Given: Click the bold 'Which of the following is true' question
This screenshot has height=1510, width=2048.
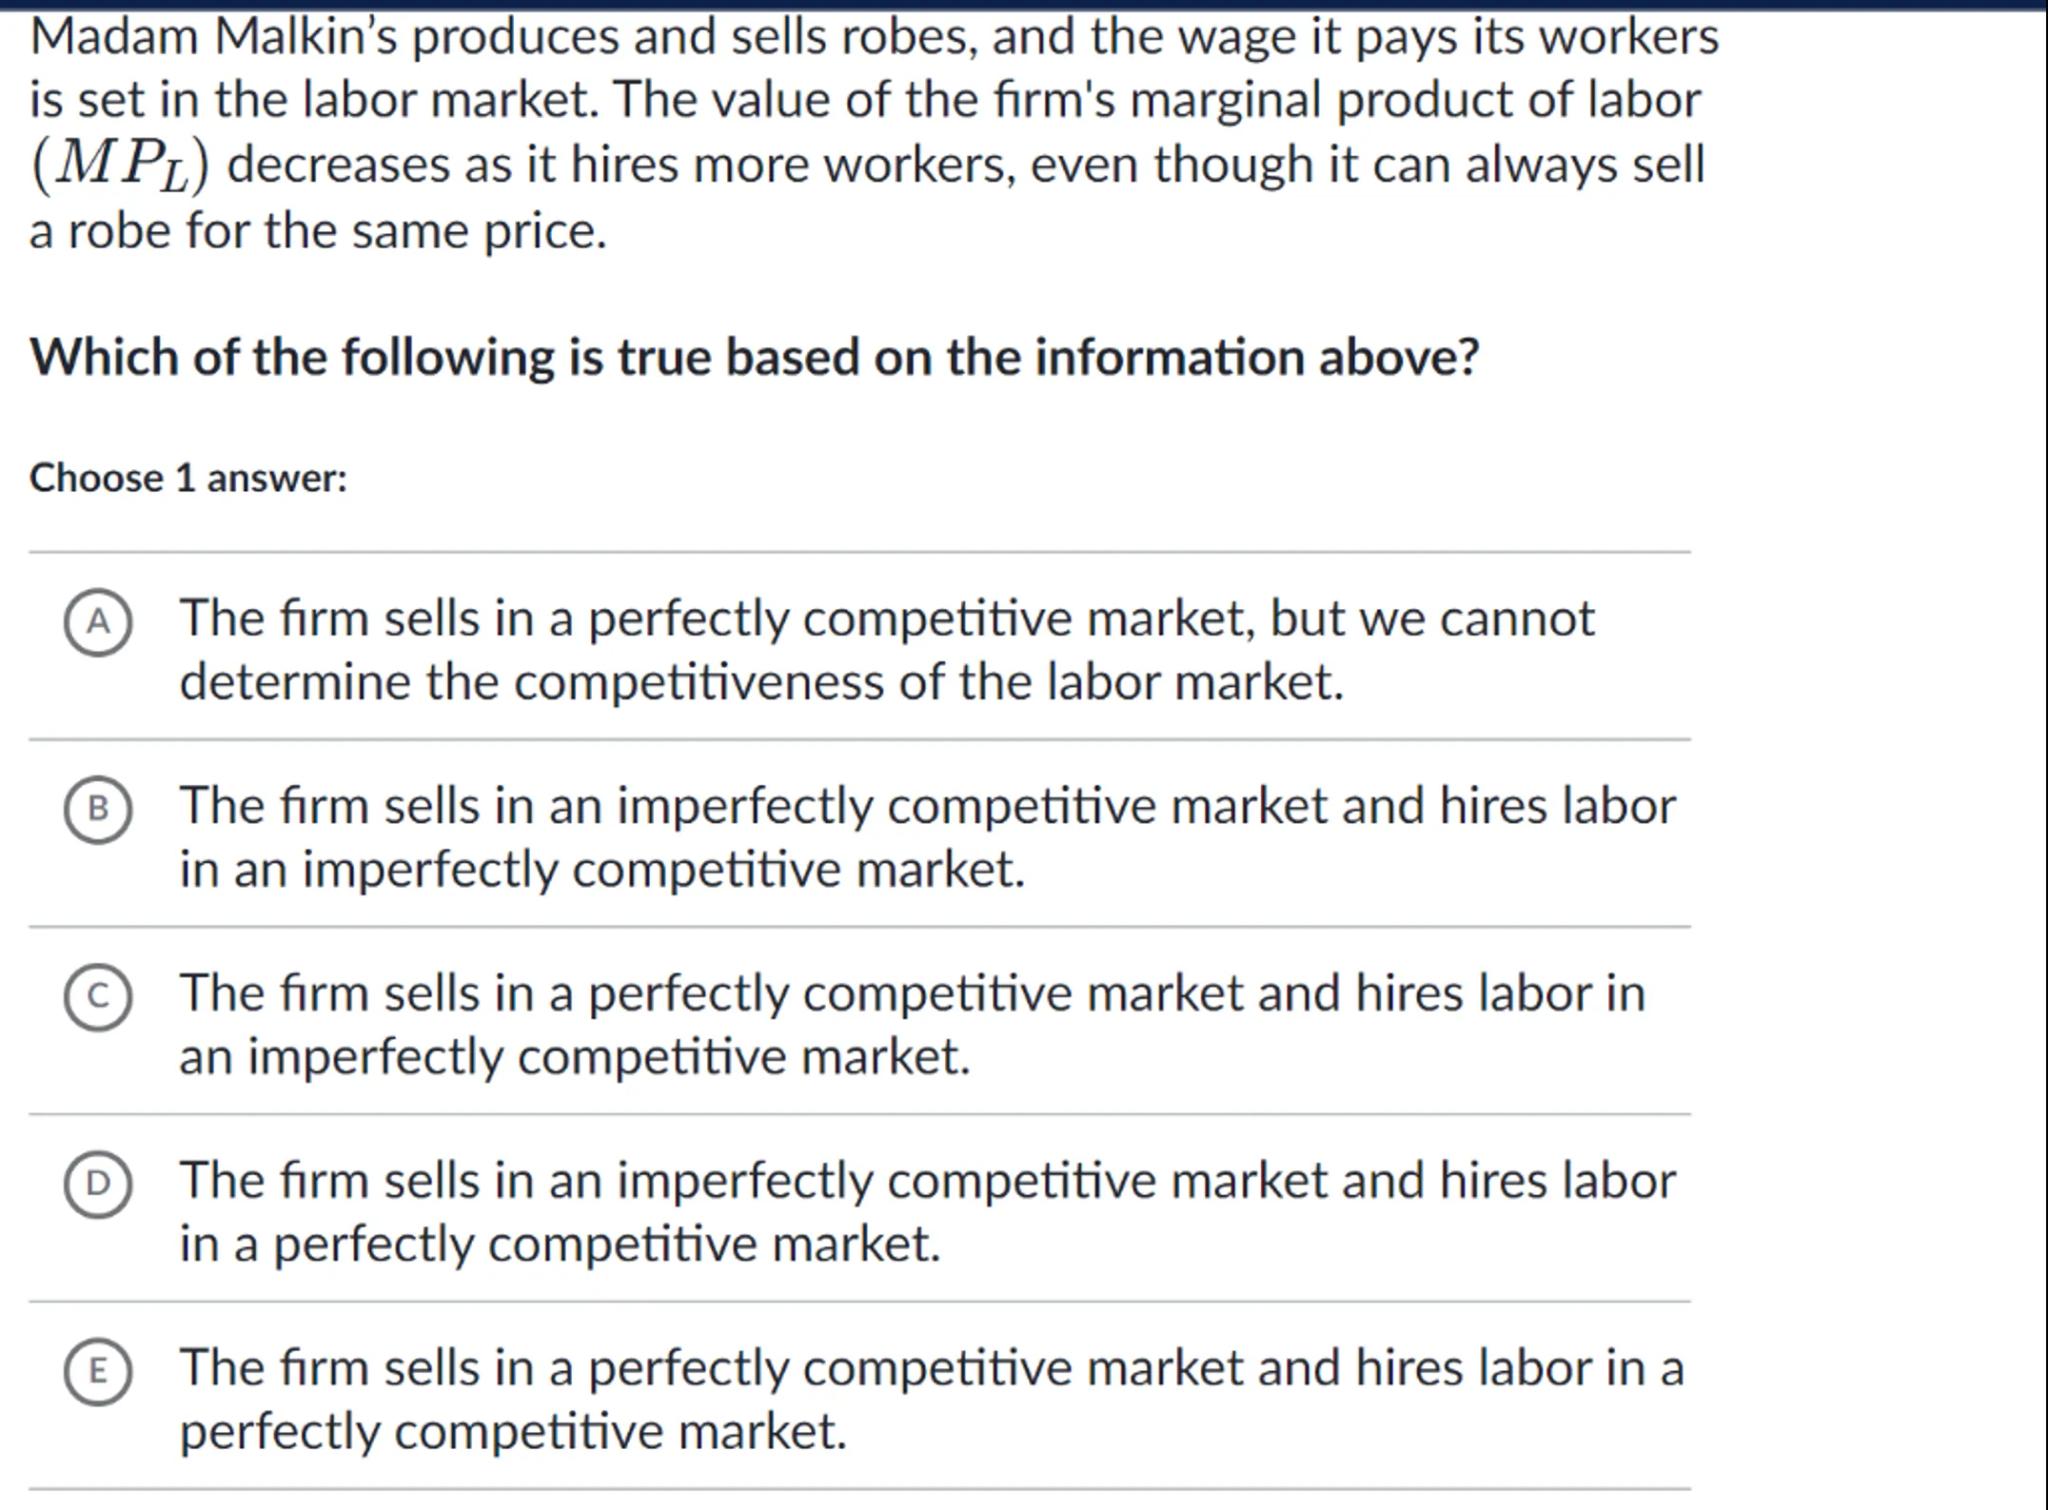Looking at the screenshot, I should 753,357.
